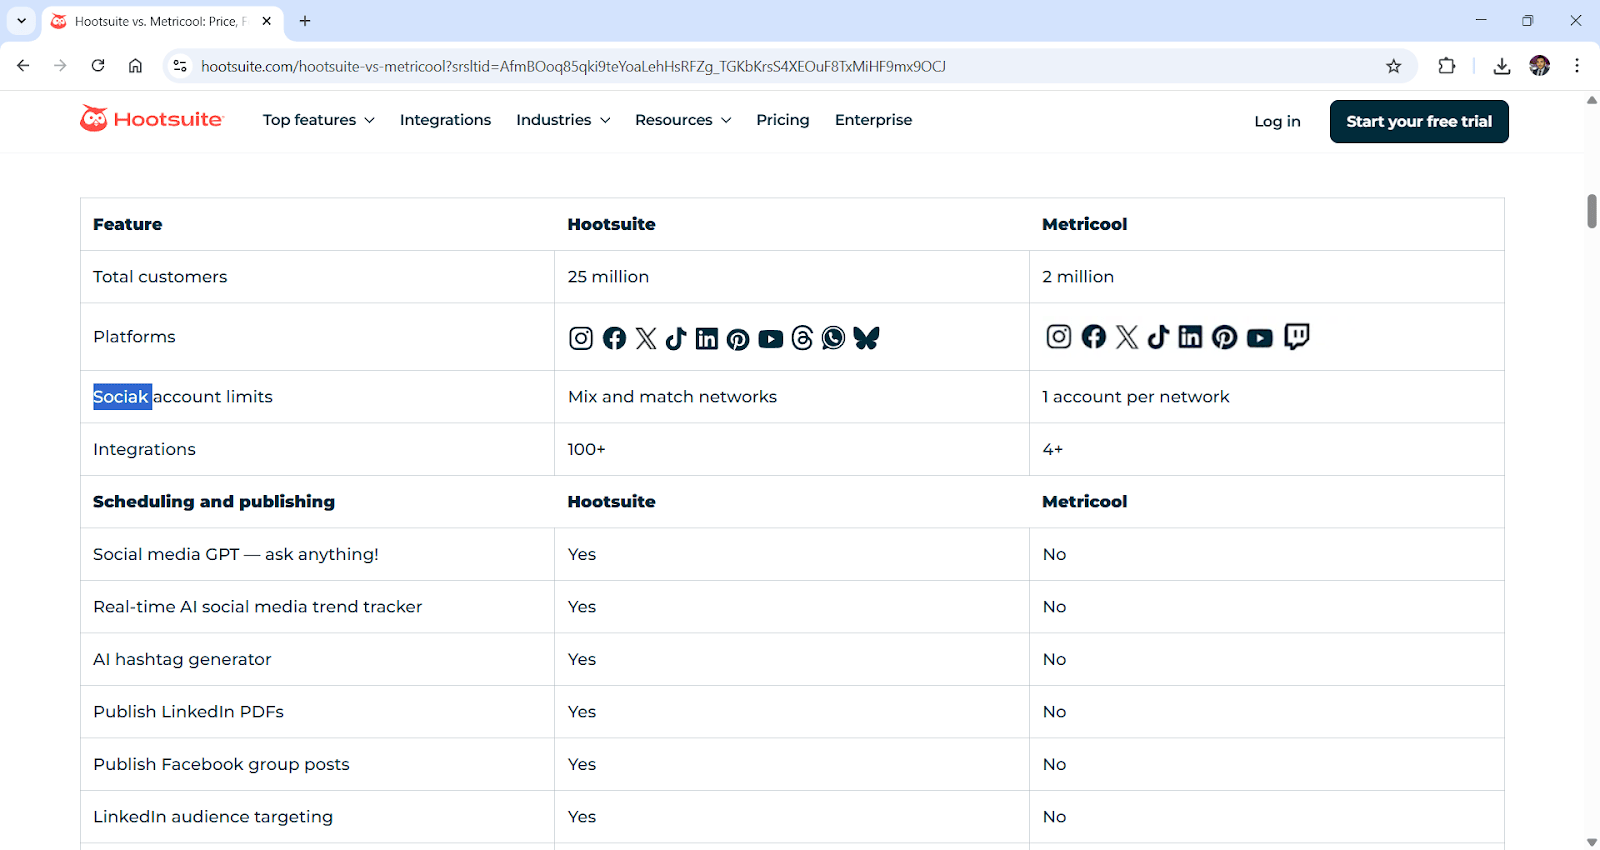Go to the Pricing page
The width and height of the screenshot is (1600, 850).
[782, 120]
